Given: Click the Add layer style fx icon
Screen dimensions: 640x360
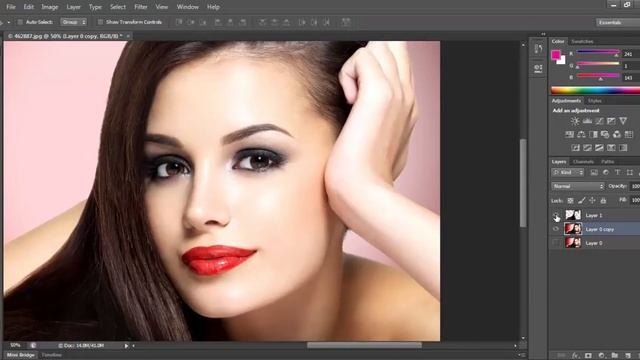Looking at the screenshot, I should (576, 356).
